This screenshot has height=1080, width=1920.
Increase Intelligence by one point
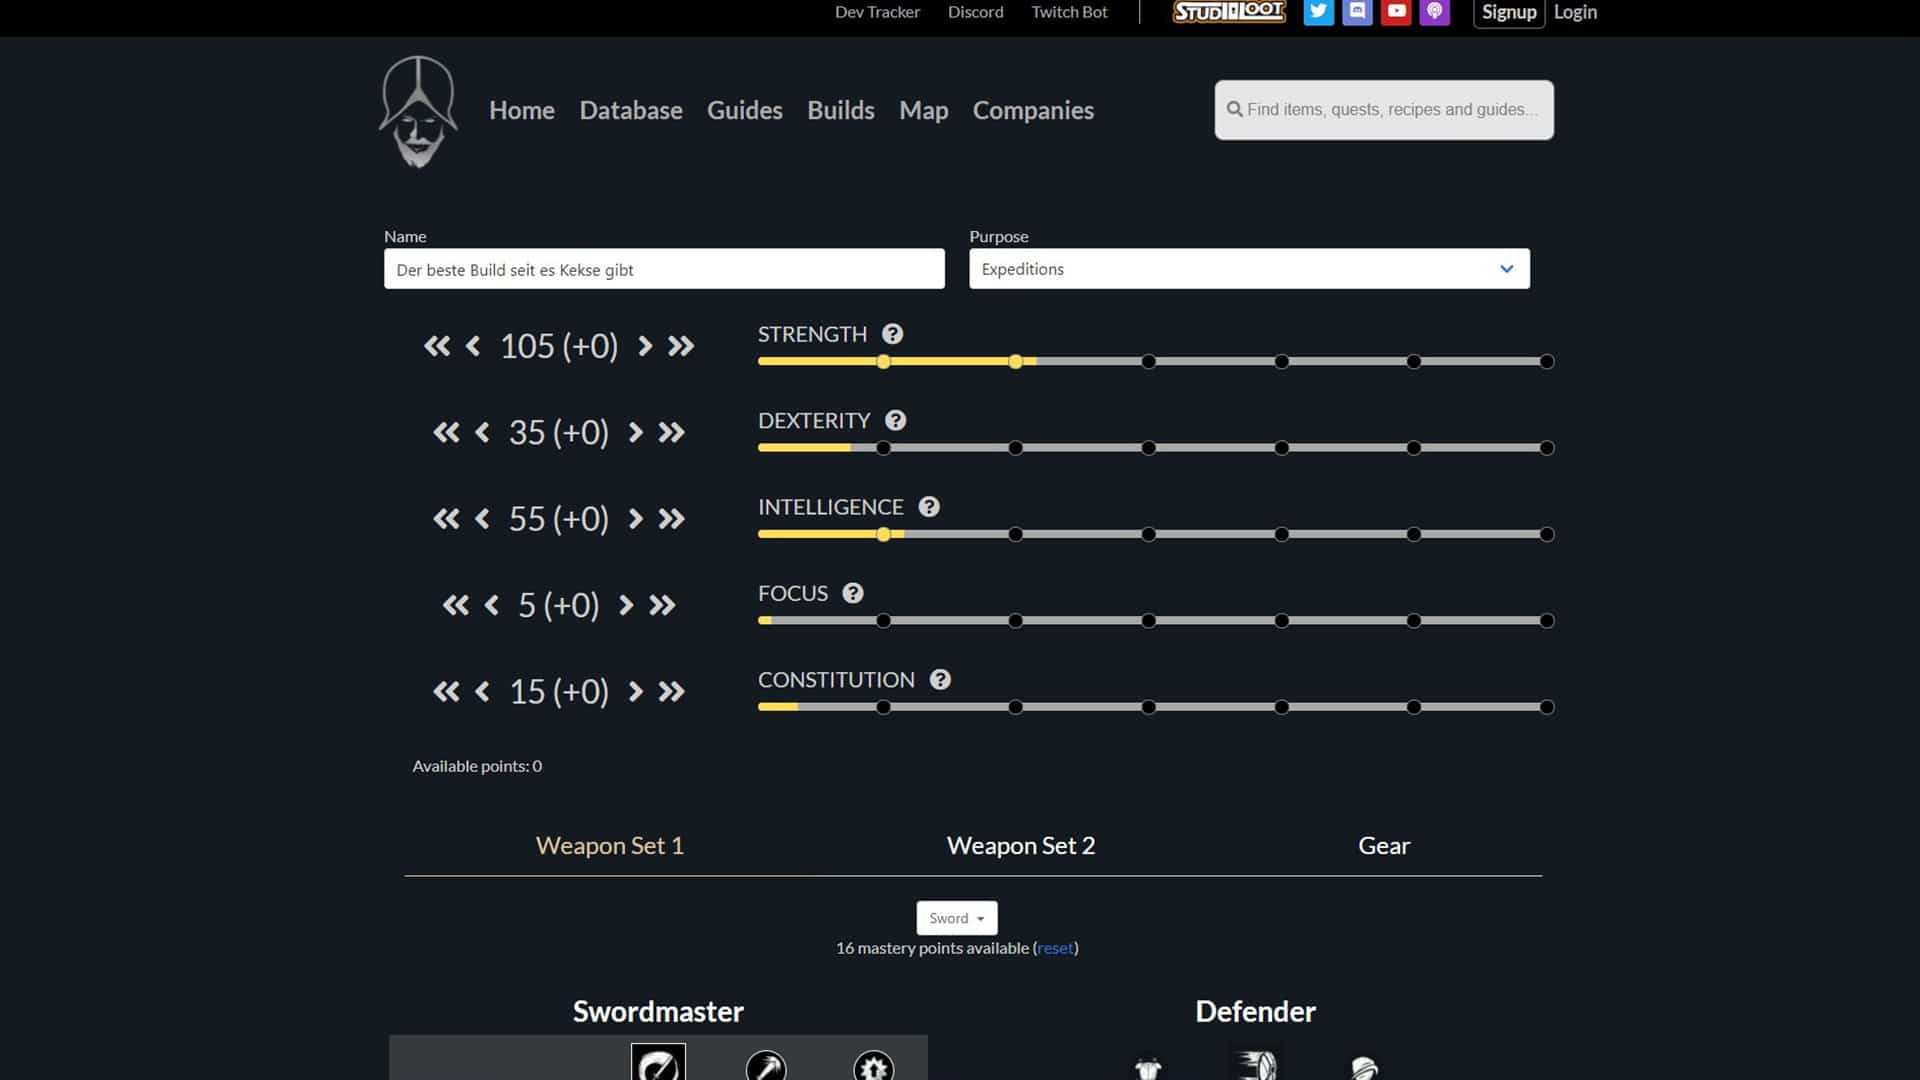635,519
